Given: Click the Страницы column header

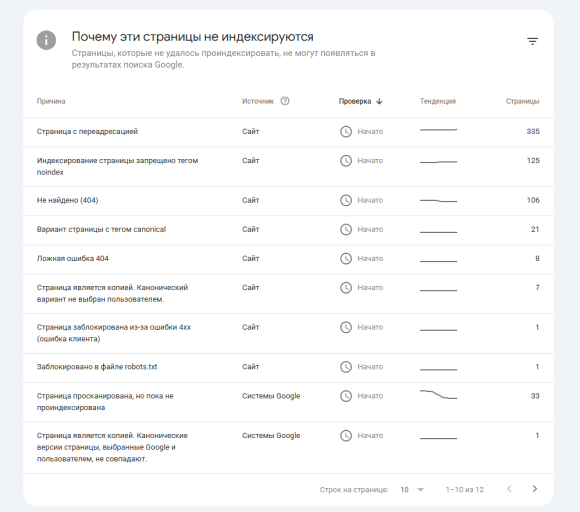Looking at the screenshot, I should (522, 101).
